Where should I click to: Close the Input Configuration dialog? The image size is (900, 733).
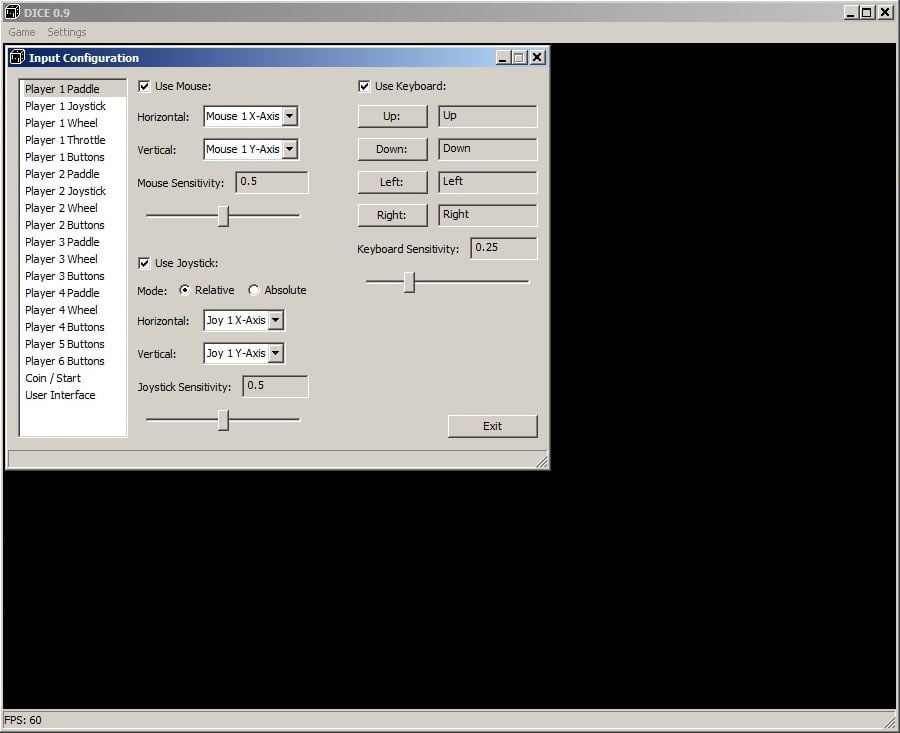coord(538,58)
